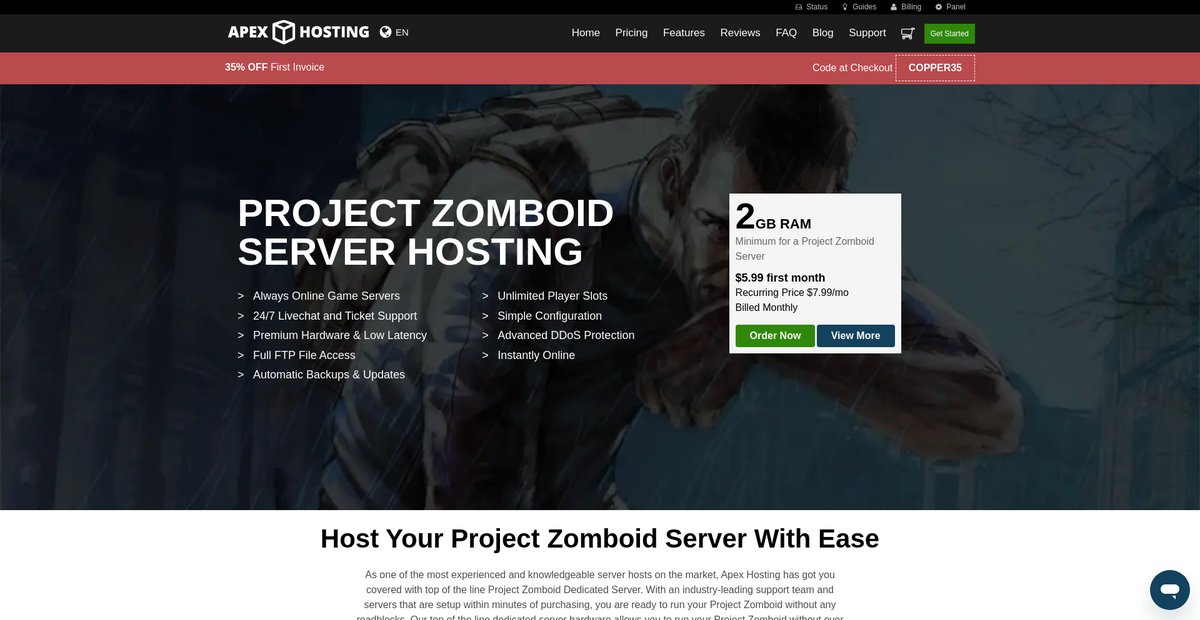Open the Guides link in top bar

point(858,7)
